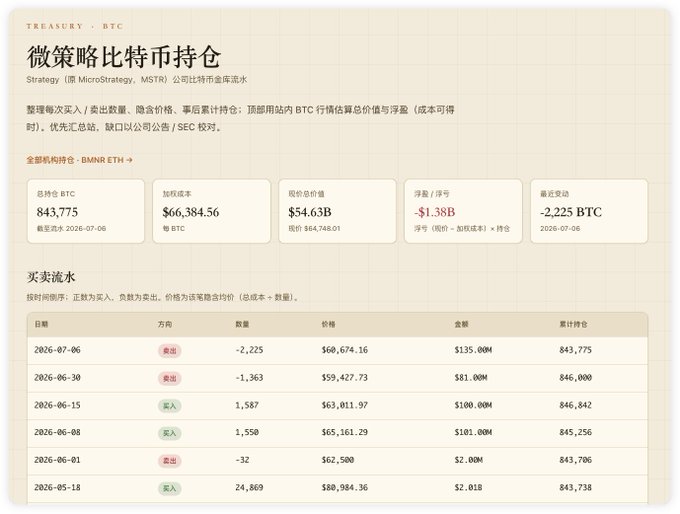
Task: Select the price $63,011.97
Action: [345, 406]
